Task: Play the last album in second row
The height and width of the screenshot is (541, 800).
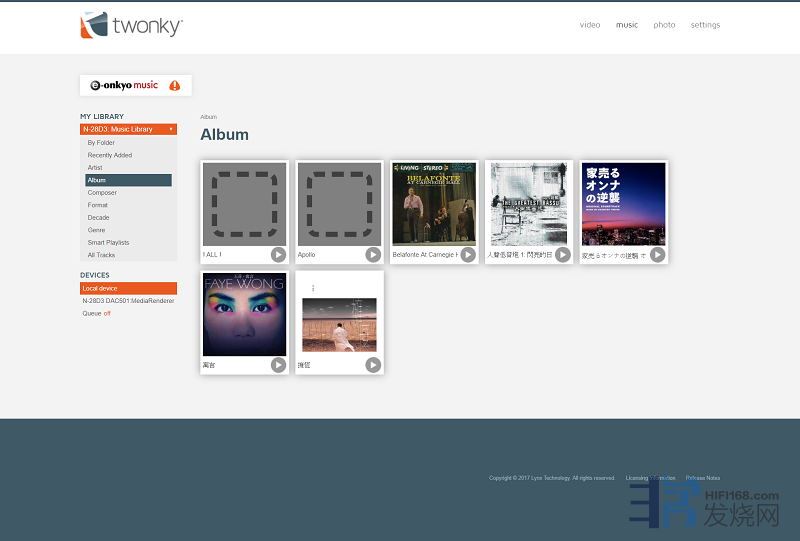Action: [373, 365]
